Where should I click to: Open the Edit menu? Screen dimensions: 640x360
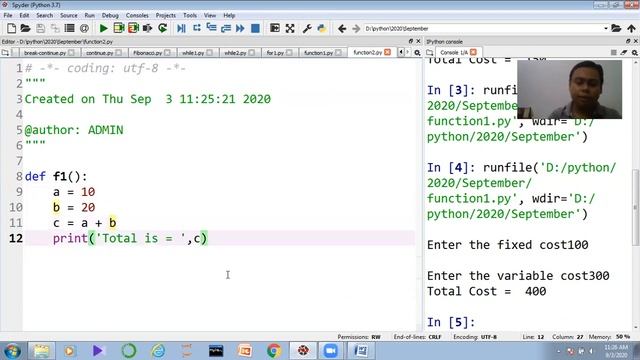pyautogui.click(x=24, y=16)
